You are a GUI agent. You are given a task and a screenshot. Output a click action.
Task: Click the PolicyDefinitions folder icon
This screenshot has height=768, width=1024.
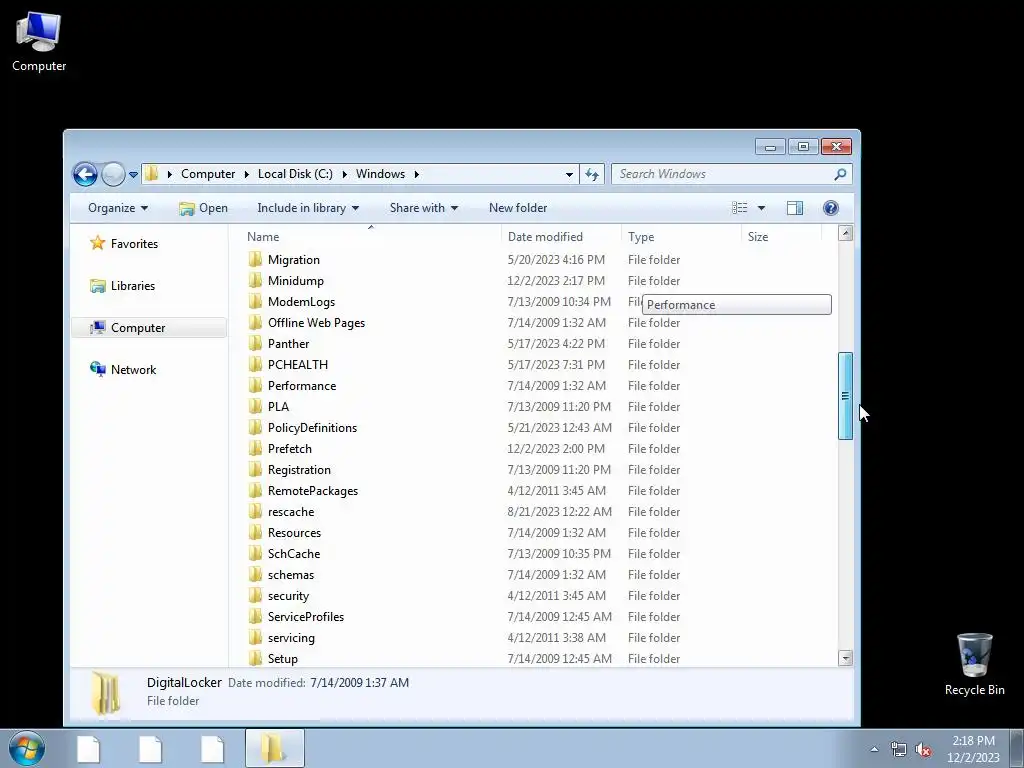(x=255, y=427)
